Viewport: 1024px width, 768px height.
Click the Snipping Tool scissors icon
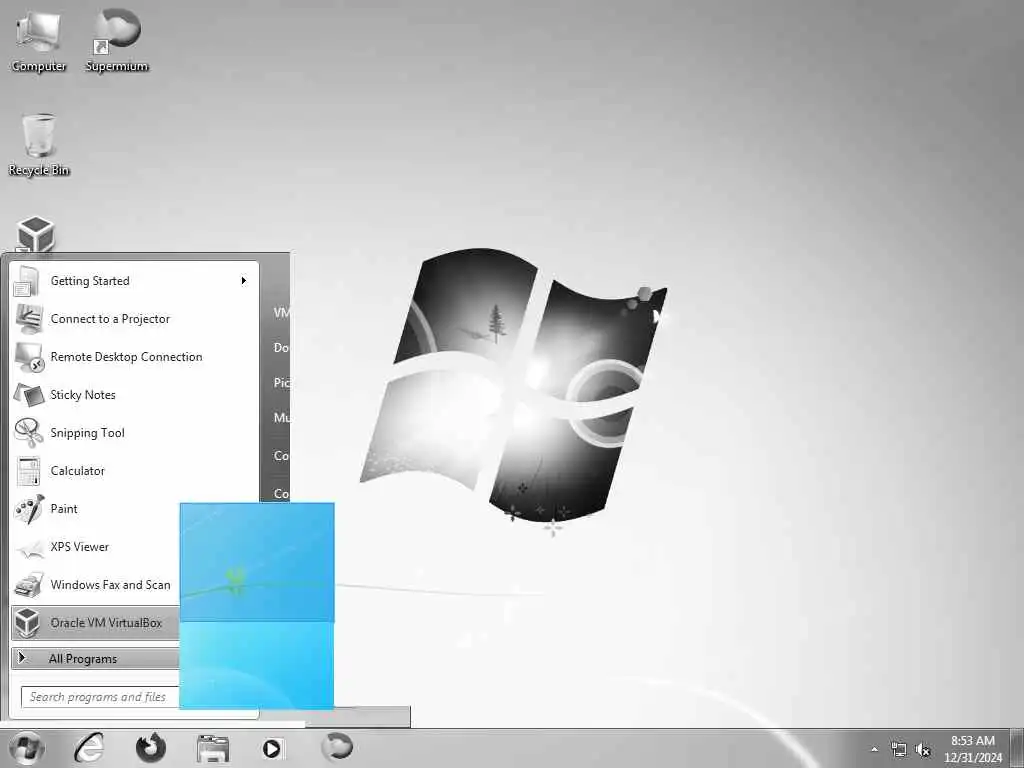click(x=28, y=432)
